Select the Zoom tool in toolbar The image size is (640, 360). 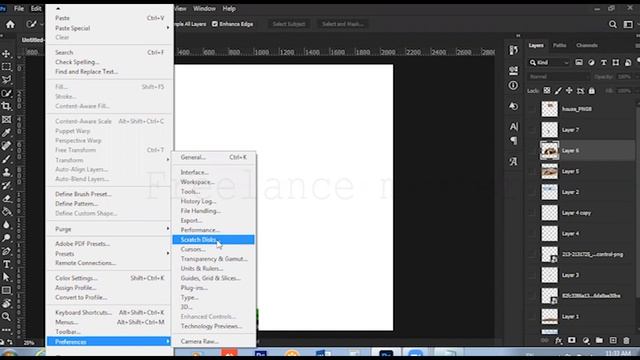(7, 317)
